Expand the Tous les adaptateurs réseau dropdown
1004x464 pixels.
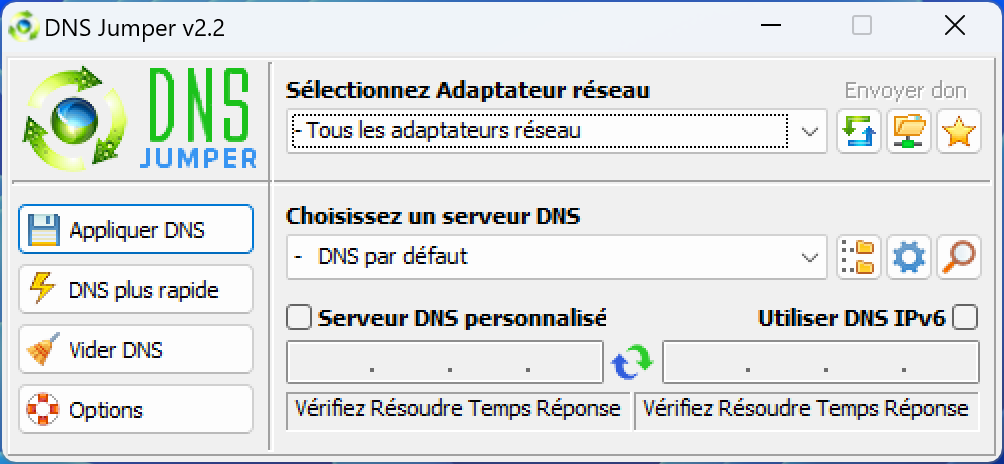556,131
